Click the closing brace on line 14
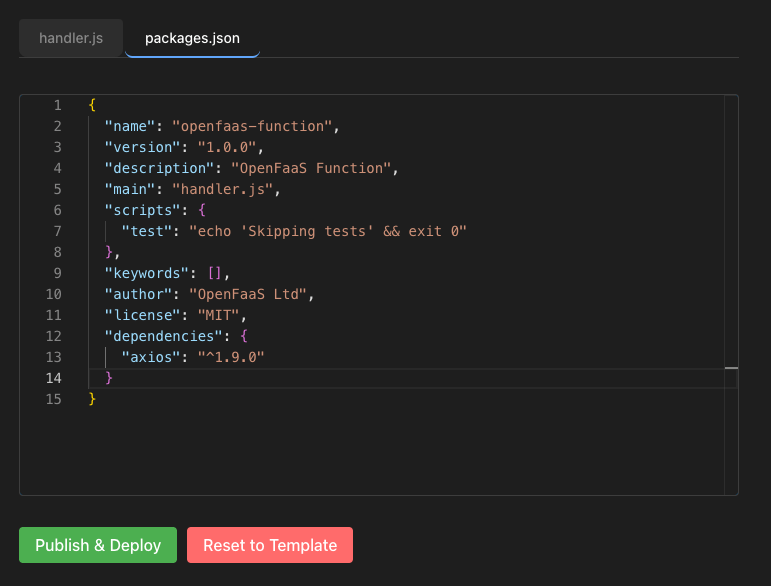 click(x=109, y=378)
